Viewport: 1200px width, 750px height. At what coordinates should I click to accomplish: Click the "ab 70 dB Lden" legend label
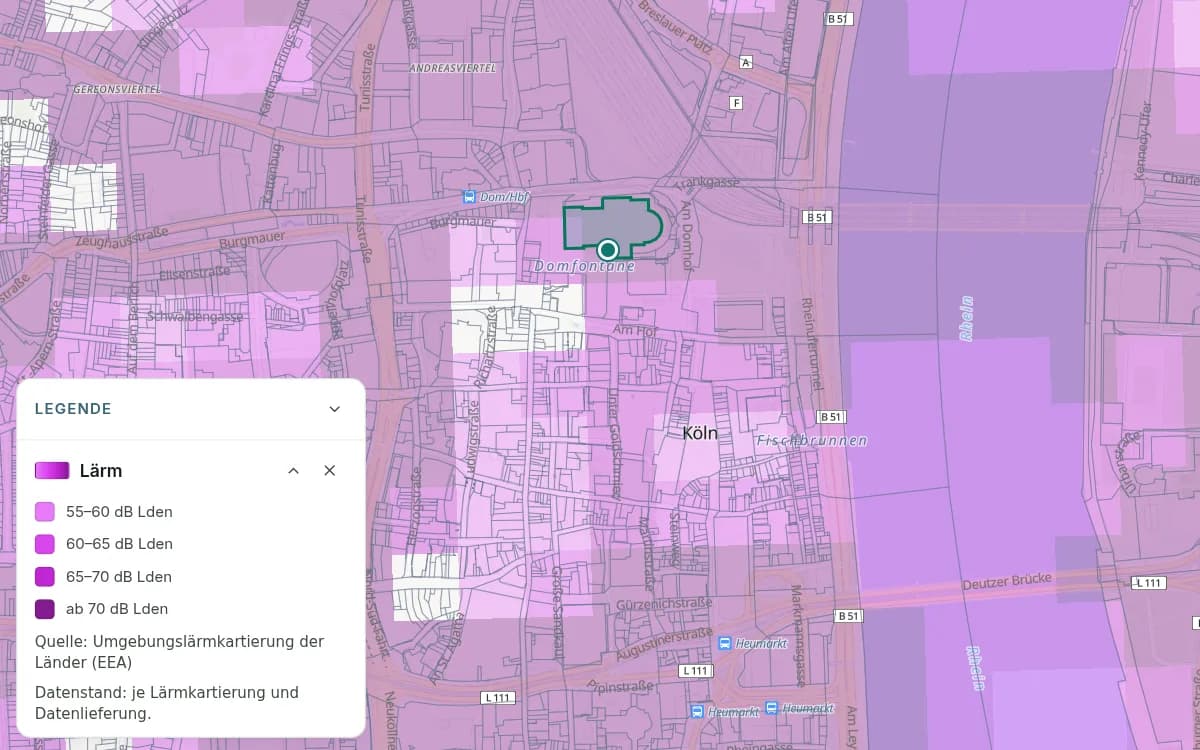[x=117, y=609]
